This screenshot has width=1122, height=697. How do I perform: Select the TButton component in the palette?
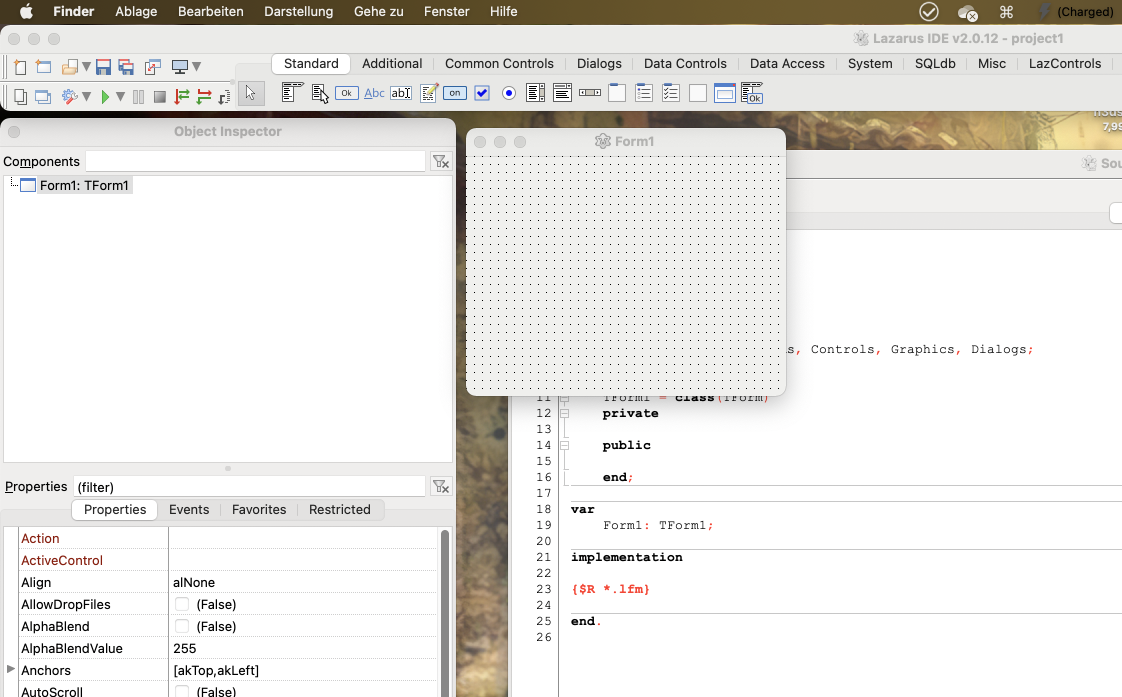tap(346, 93)
